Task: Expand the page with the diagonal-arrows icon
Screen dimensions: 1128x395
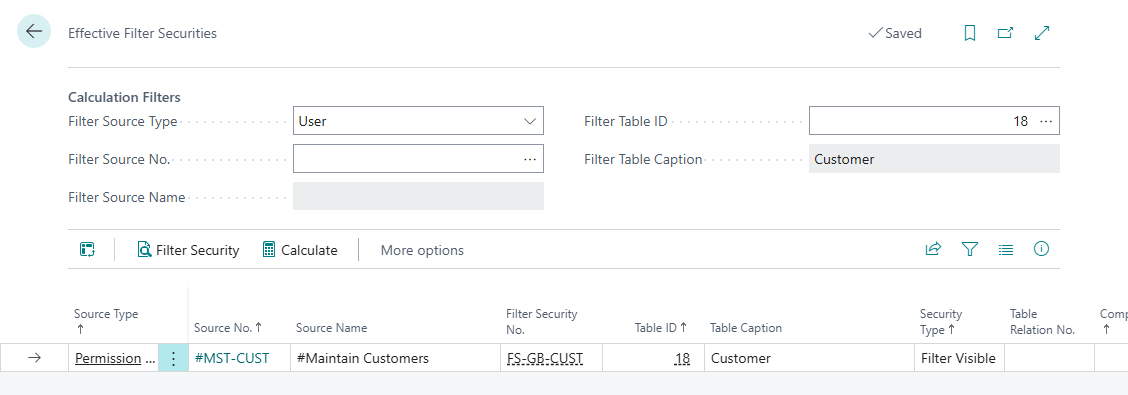Action: [1042, 33]
